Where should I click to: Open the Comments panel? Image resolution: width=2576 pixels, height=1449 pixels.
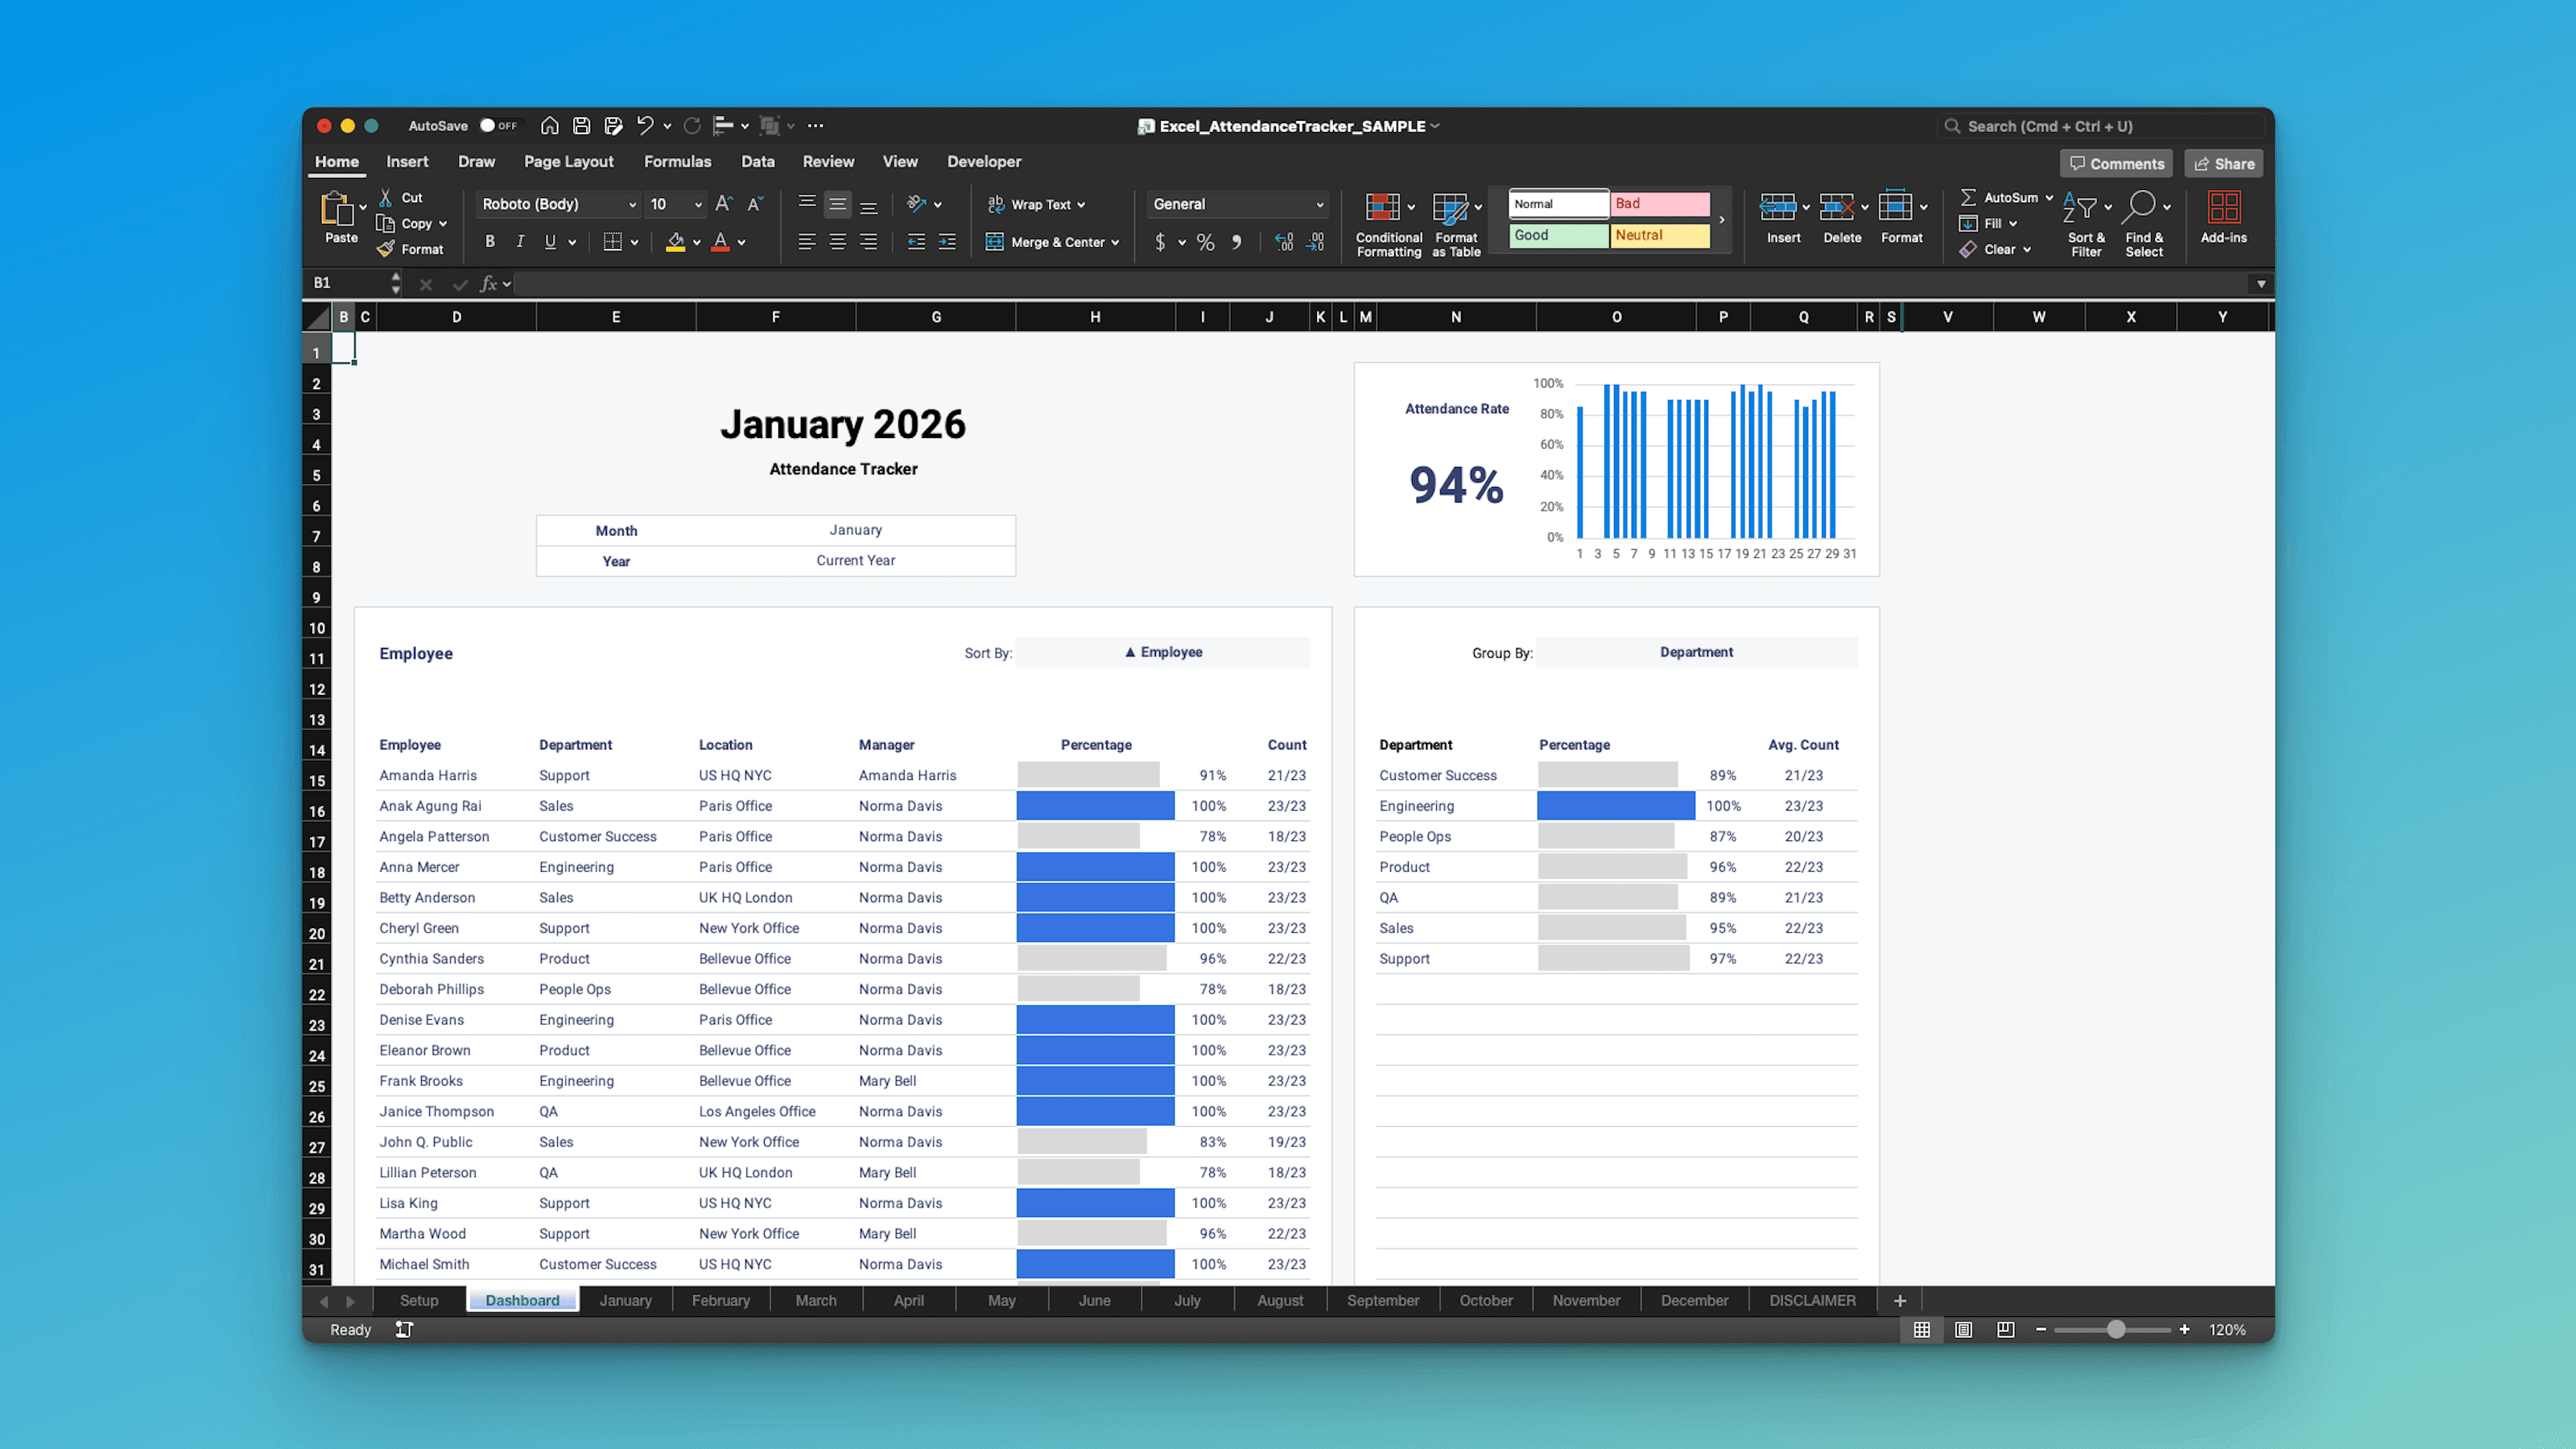click(x=2116, y=163)
